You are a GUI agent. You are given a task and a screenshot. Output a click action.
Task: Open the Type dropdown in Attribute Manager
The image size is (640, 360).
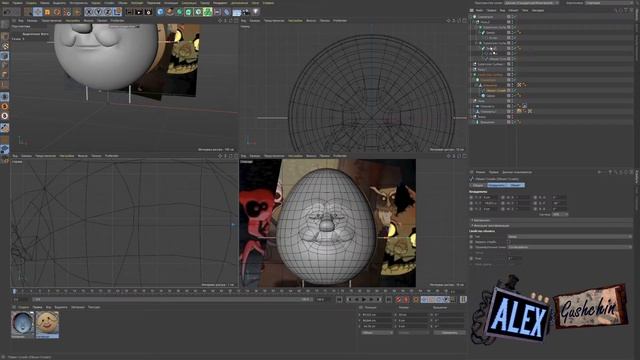pos(569,237)
